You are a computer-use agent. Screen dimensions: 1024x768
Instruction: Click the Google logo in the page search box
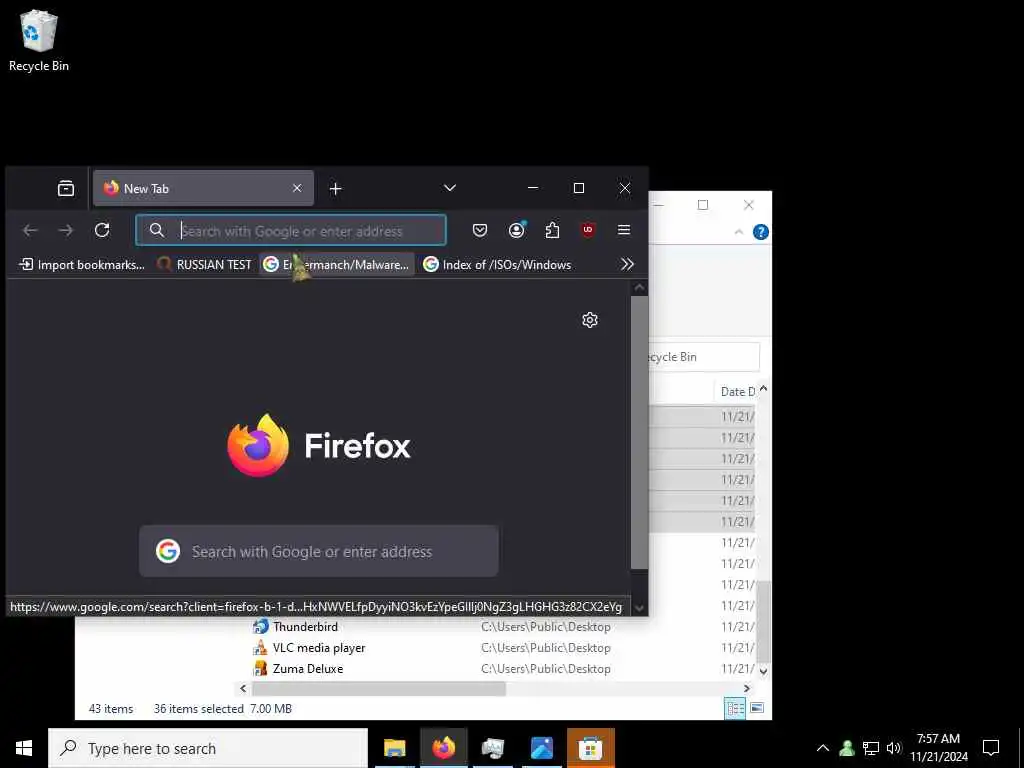click(168, 551)
